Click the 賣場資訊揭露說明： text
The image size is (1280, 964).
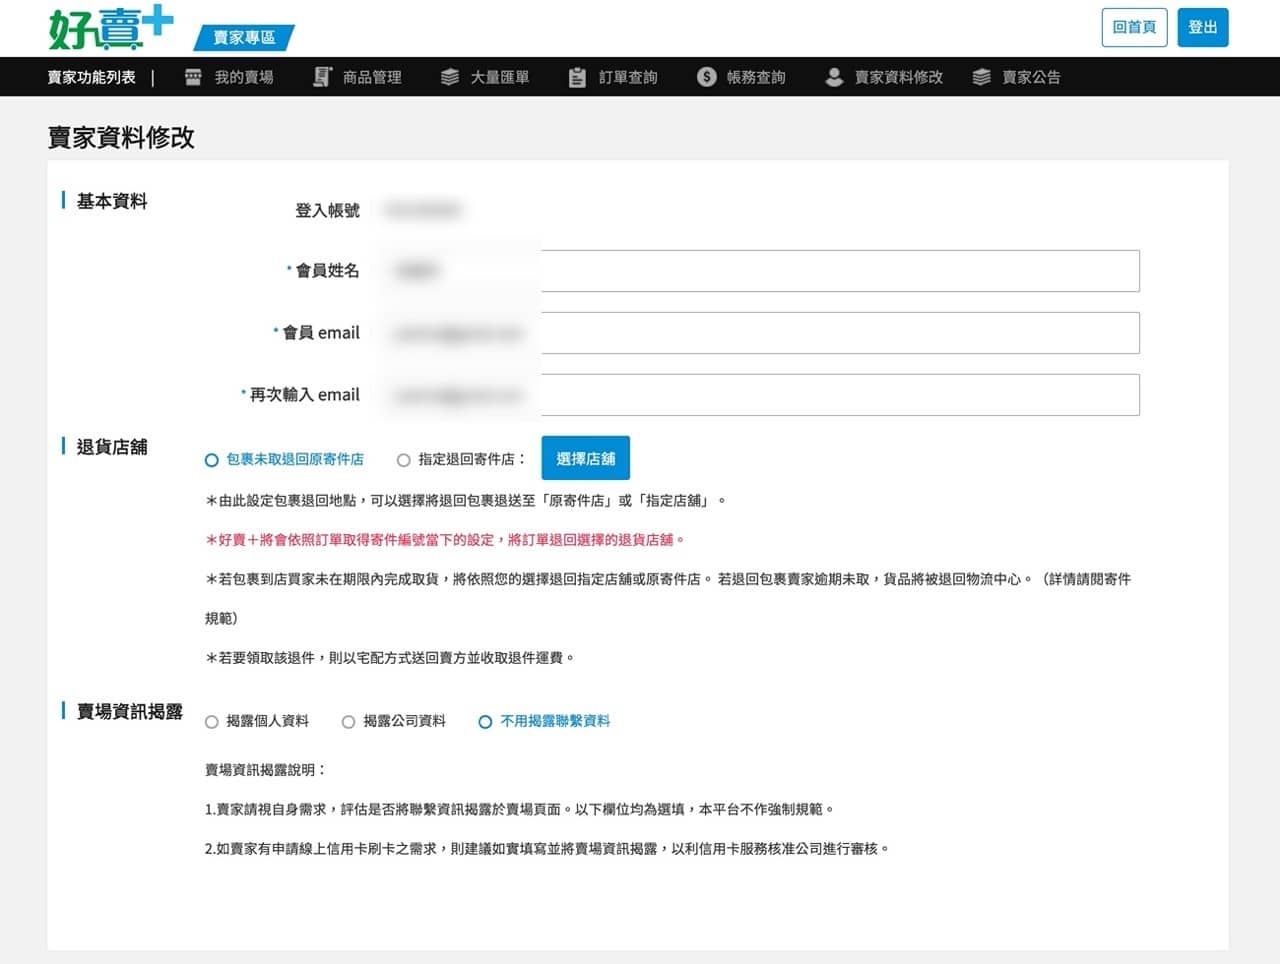pos(266,770)
